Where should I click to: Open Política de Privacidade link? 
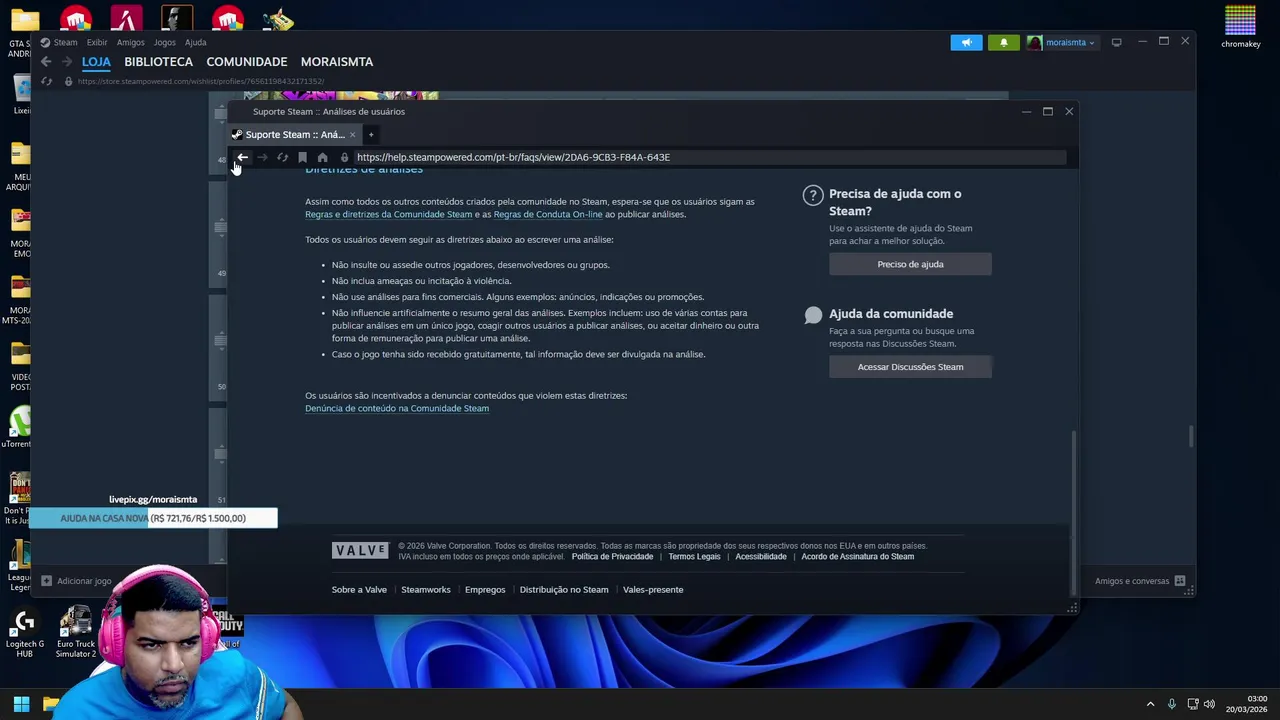point(612,557)
